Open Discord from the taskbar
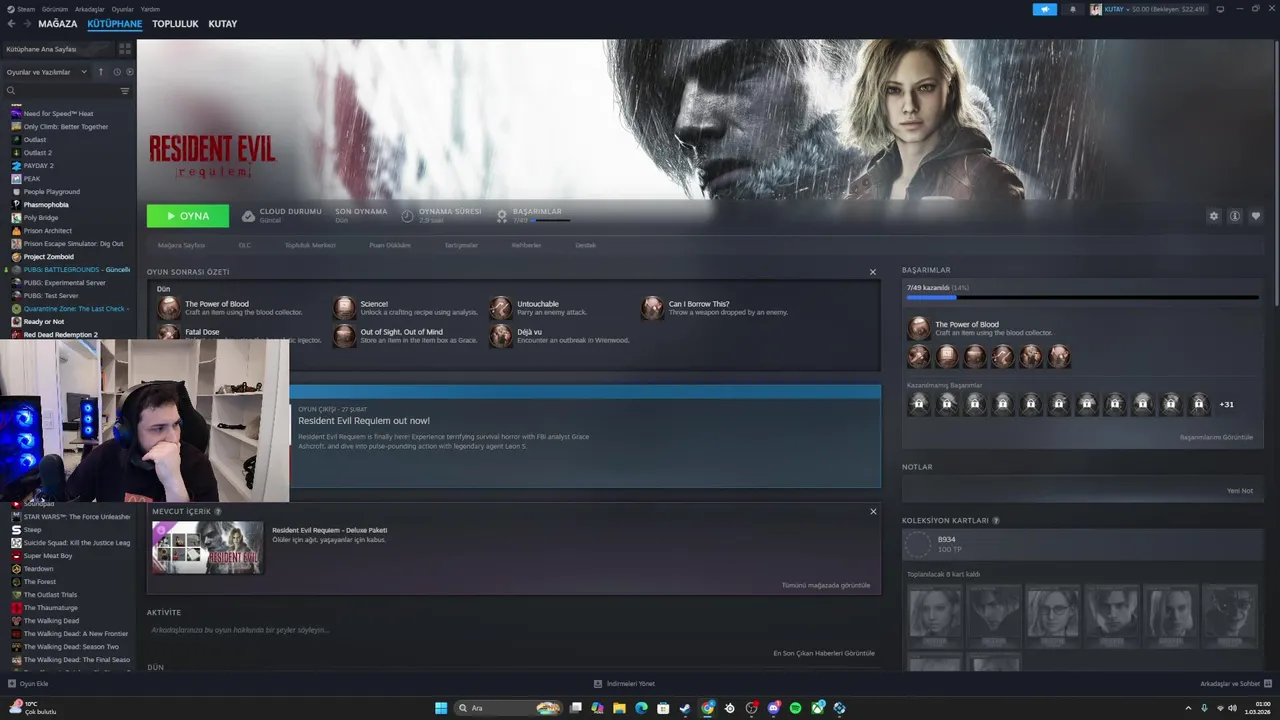Viewport: 1280px width, 720px height. point(773,708)
